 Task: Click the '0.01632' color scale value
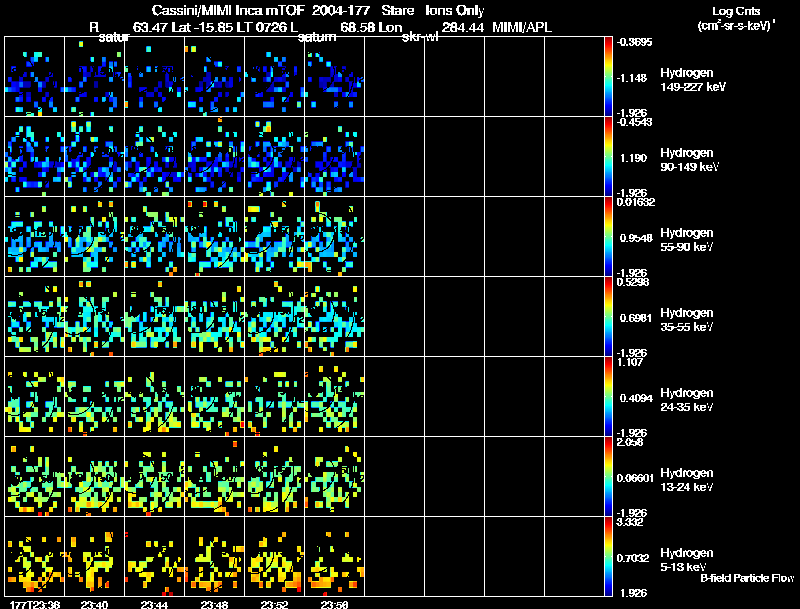(x=636, y=202)
